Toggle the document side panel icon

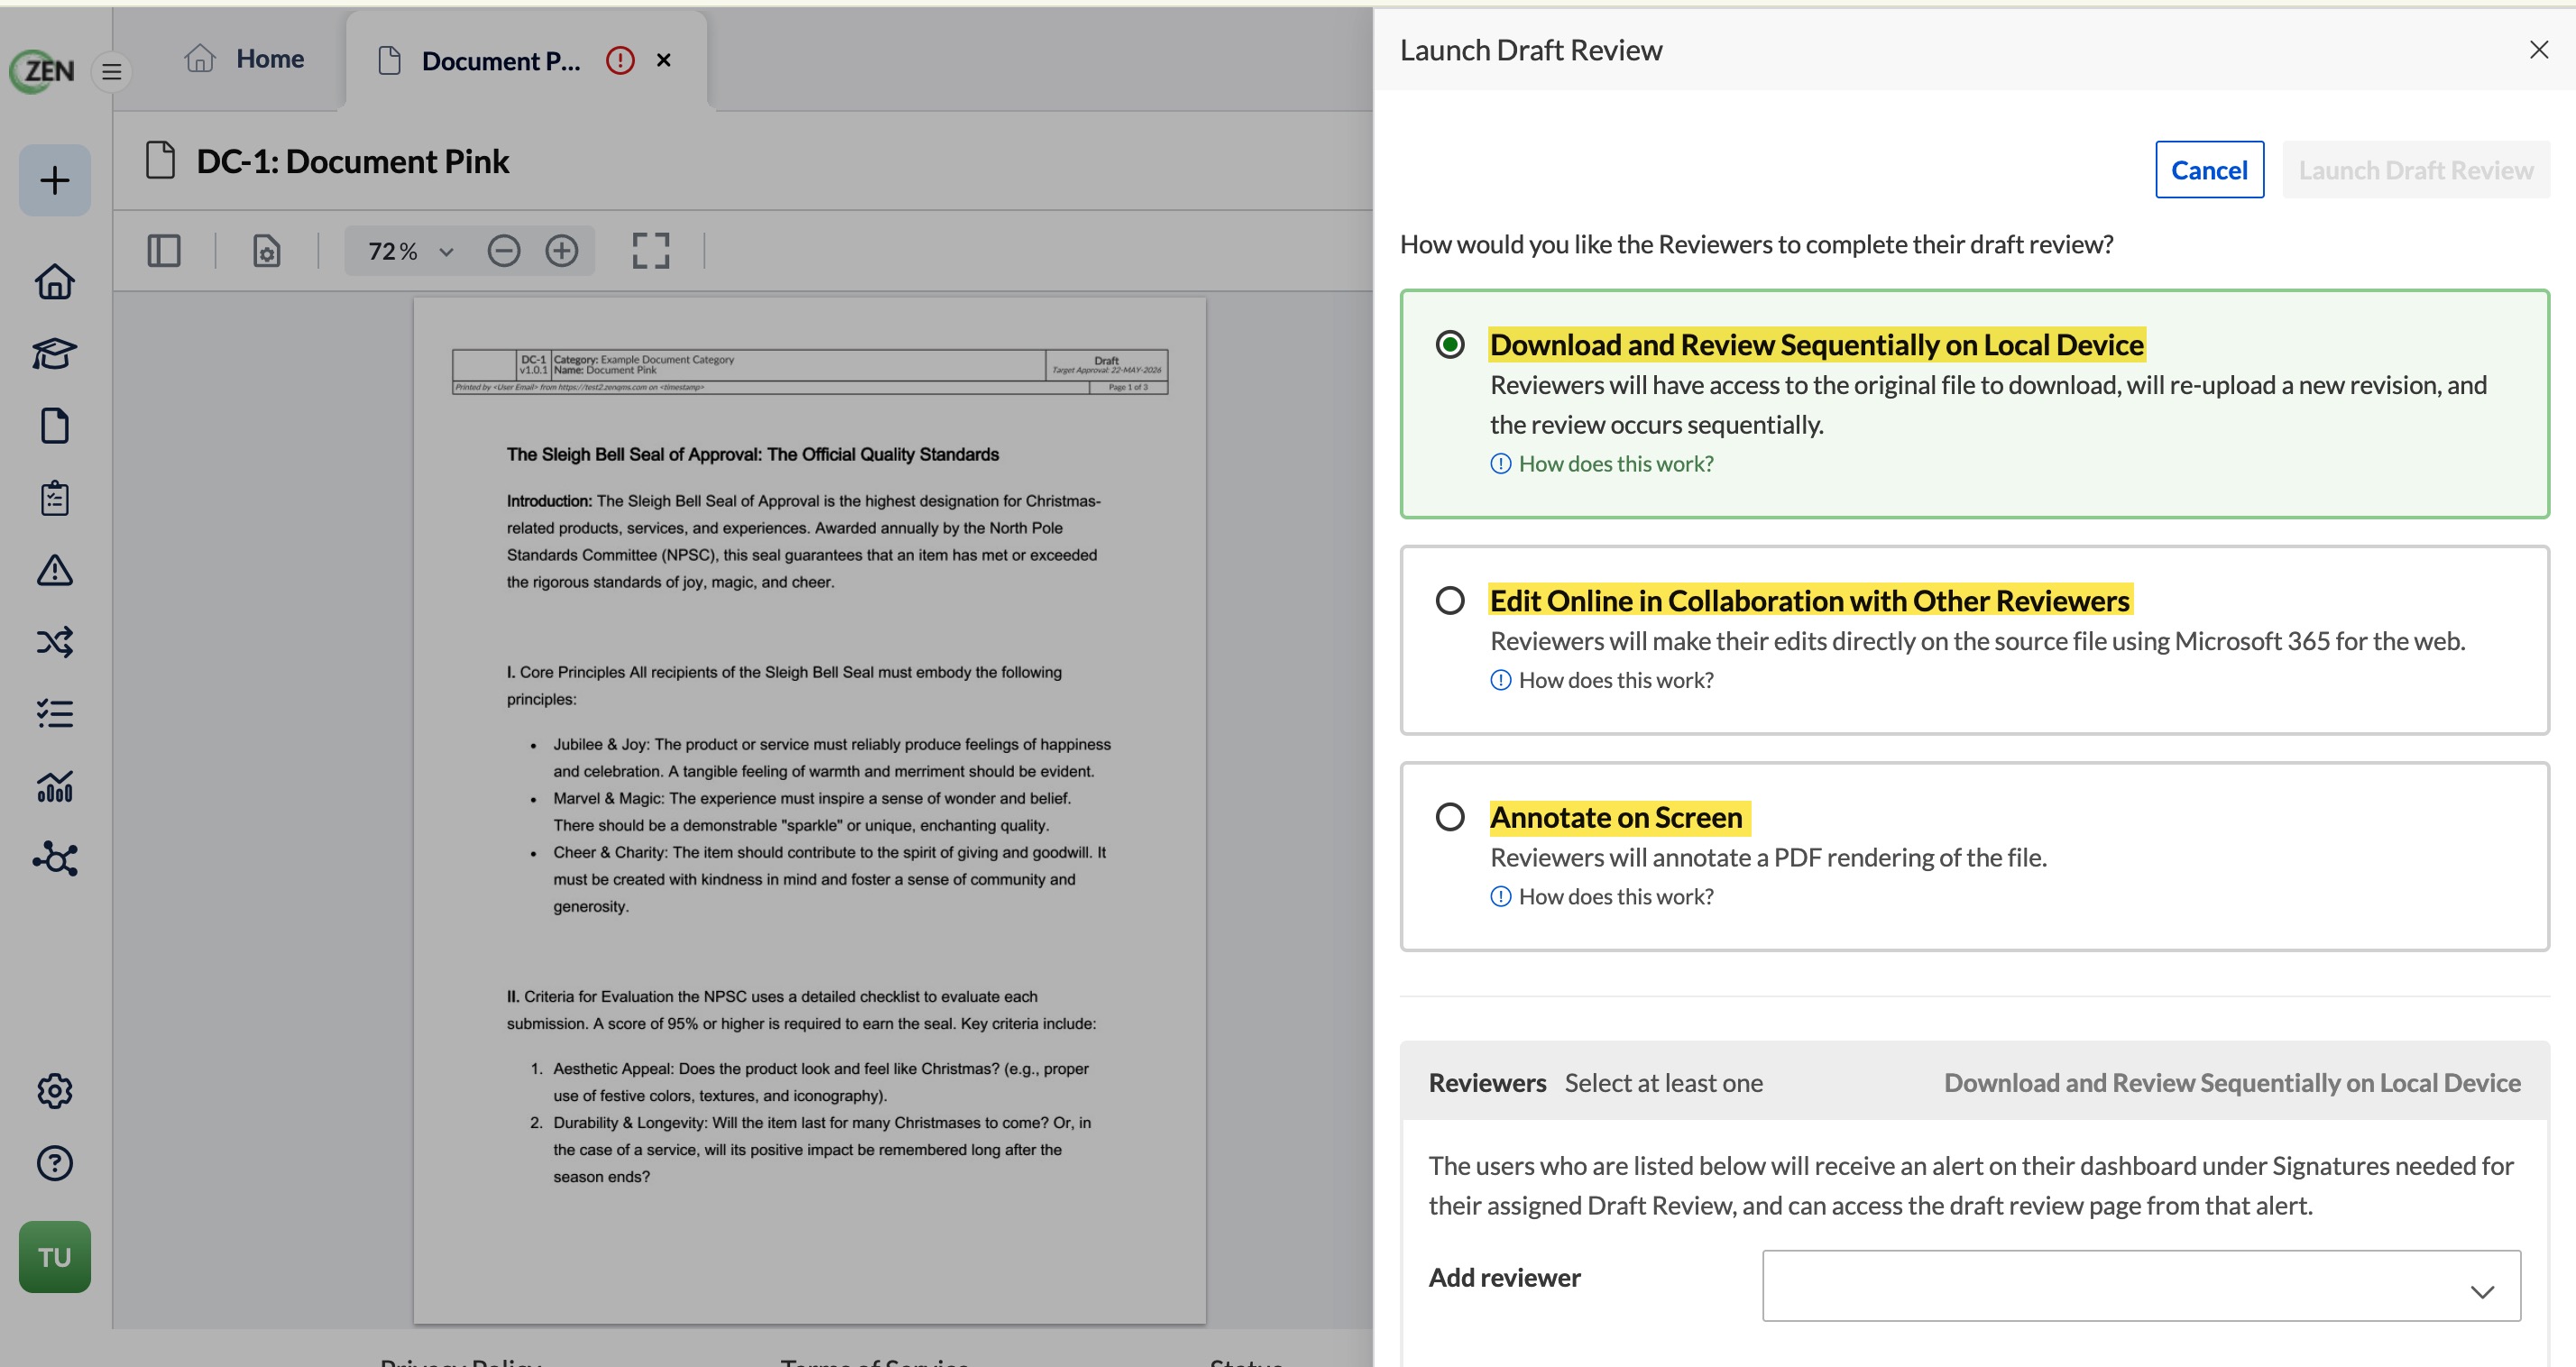coord(164,251)
